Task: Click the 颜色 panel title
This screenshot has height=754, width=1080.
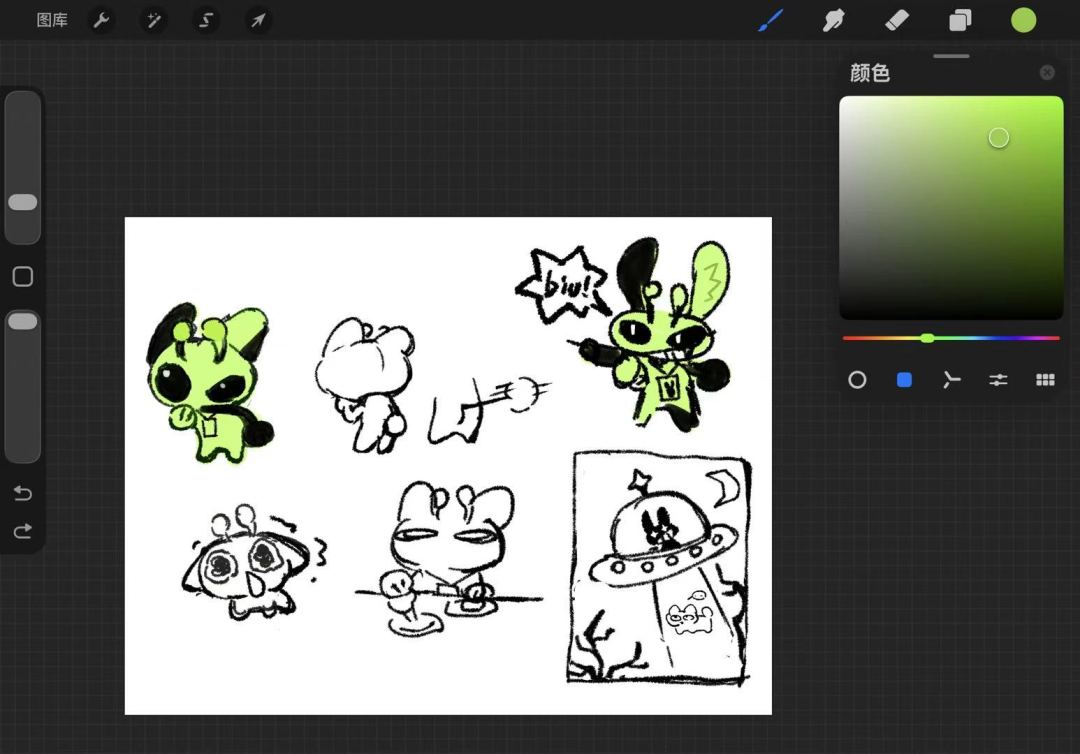Action: (870, 72)
